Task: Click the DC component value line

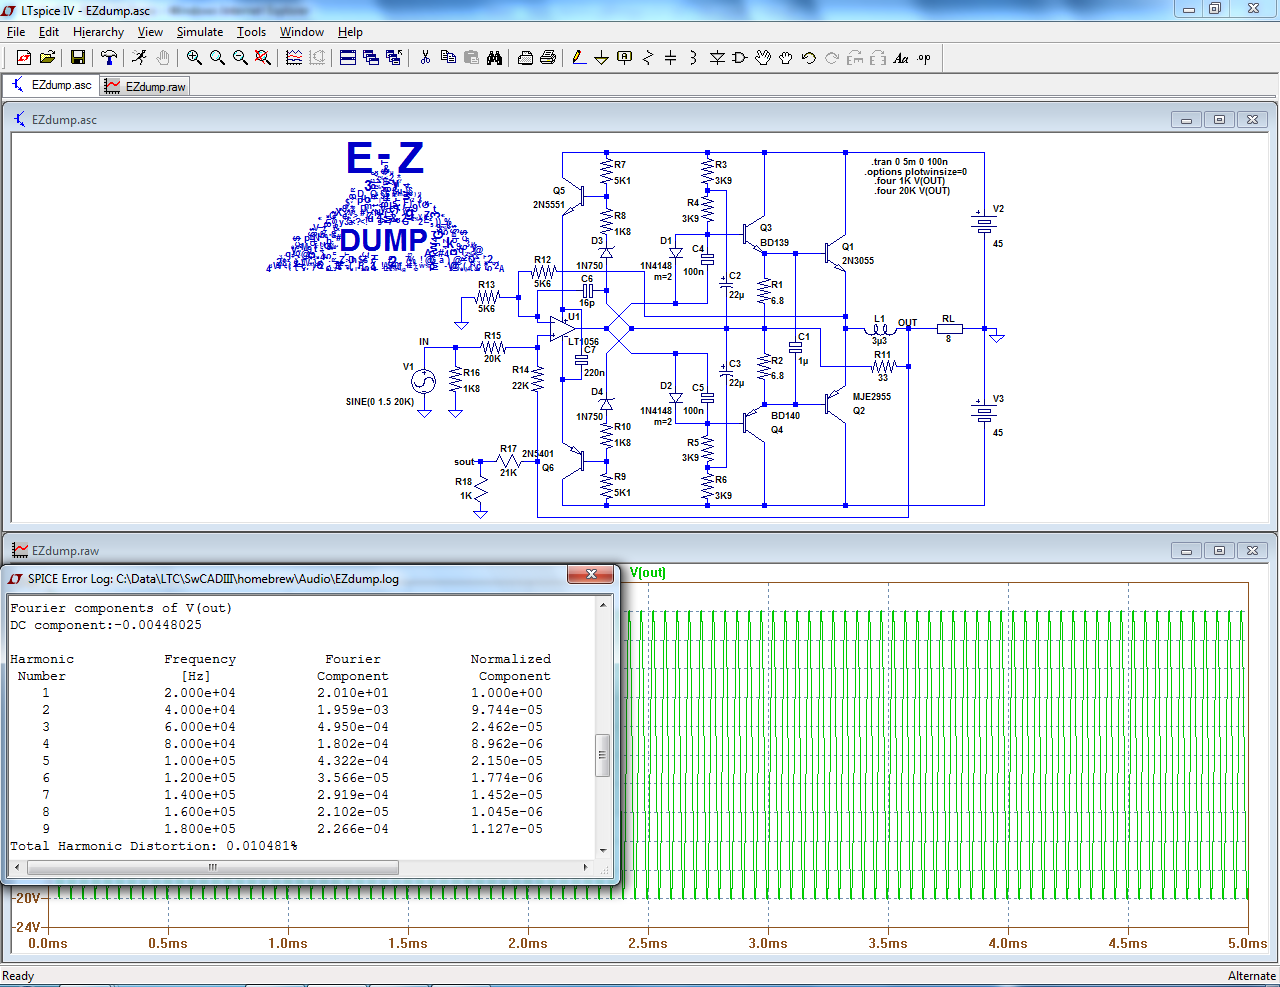Action: [x=106, y=625]
